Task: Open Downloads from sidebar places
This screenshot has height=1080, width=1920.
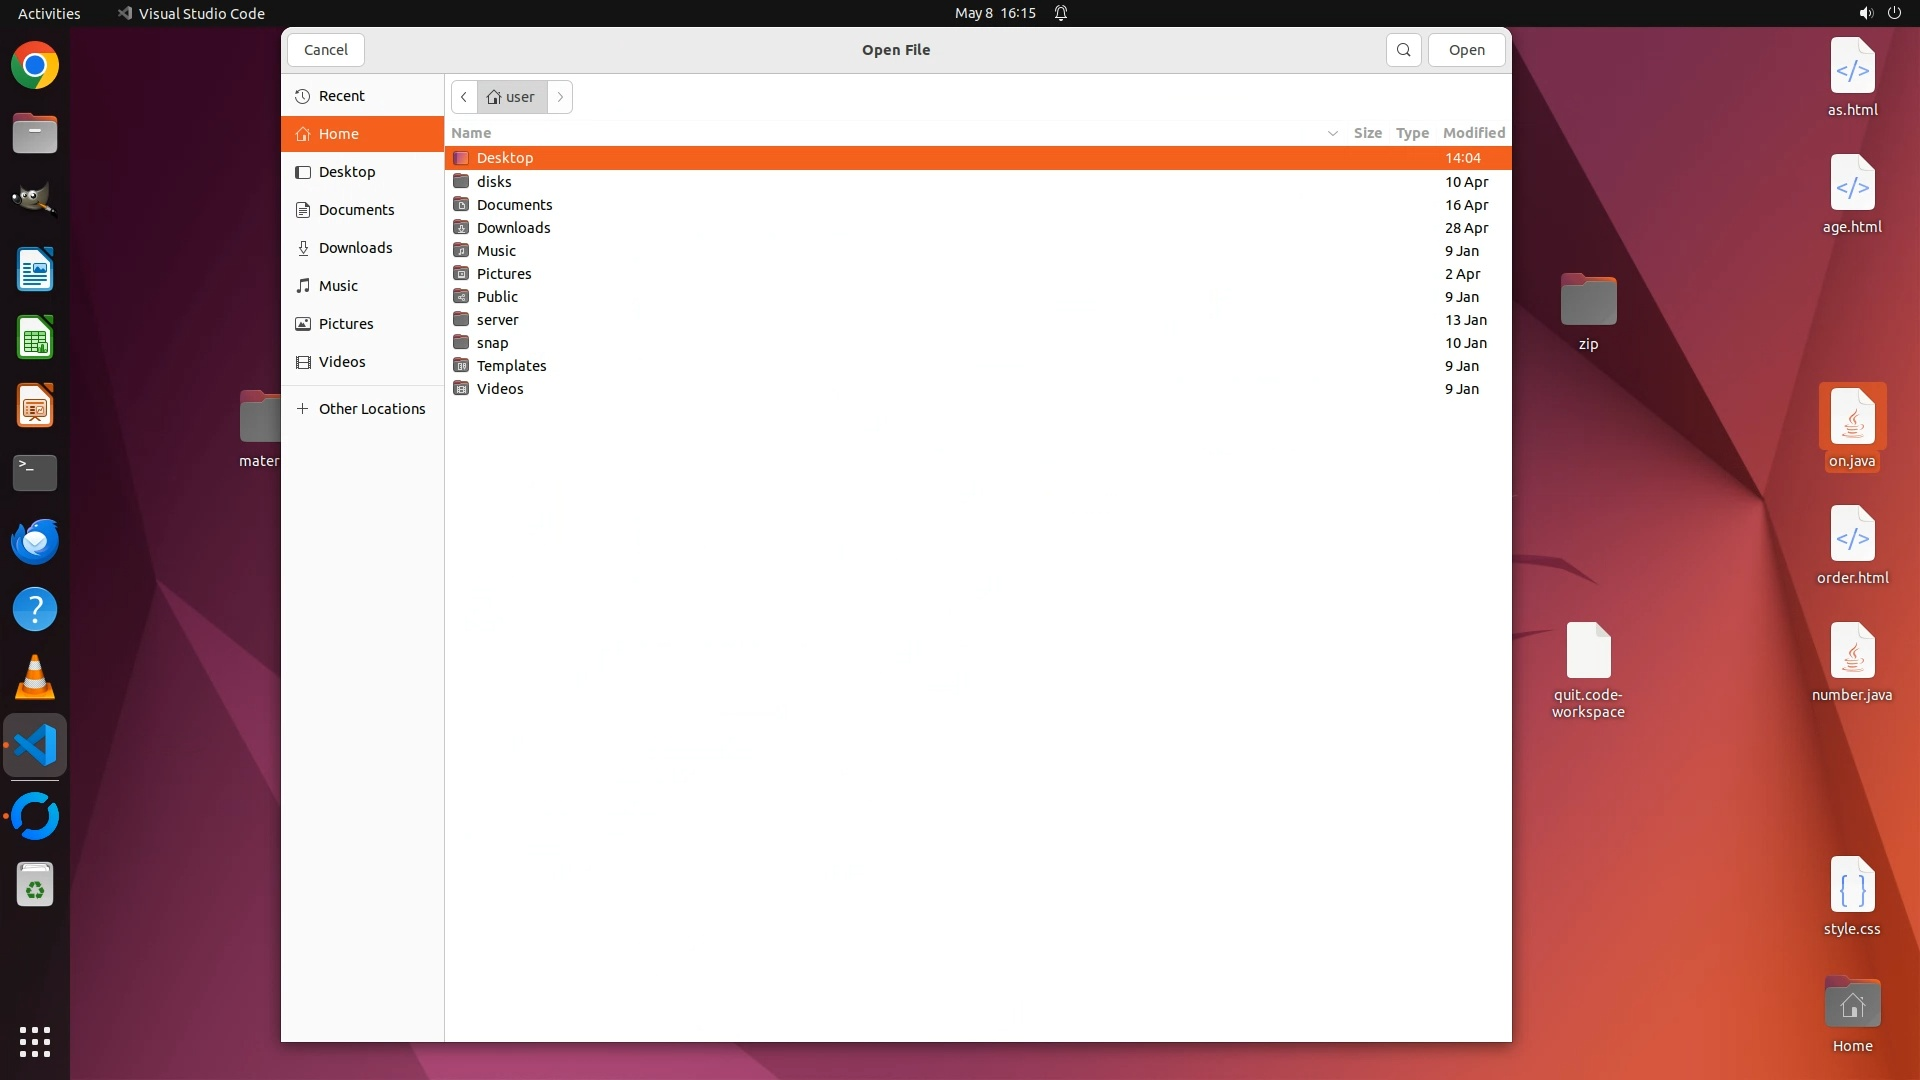Action: point(355,248)
